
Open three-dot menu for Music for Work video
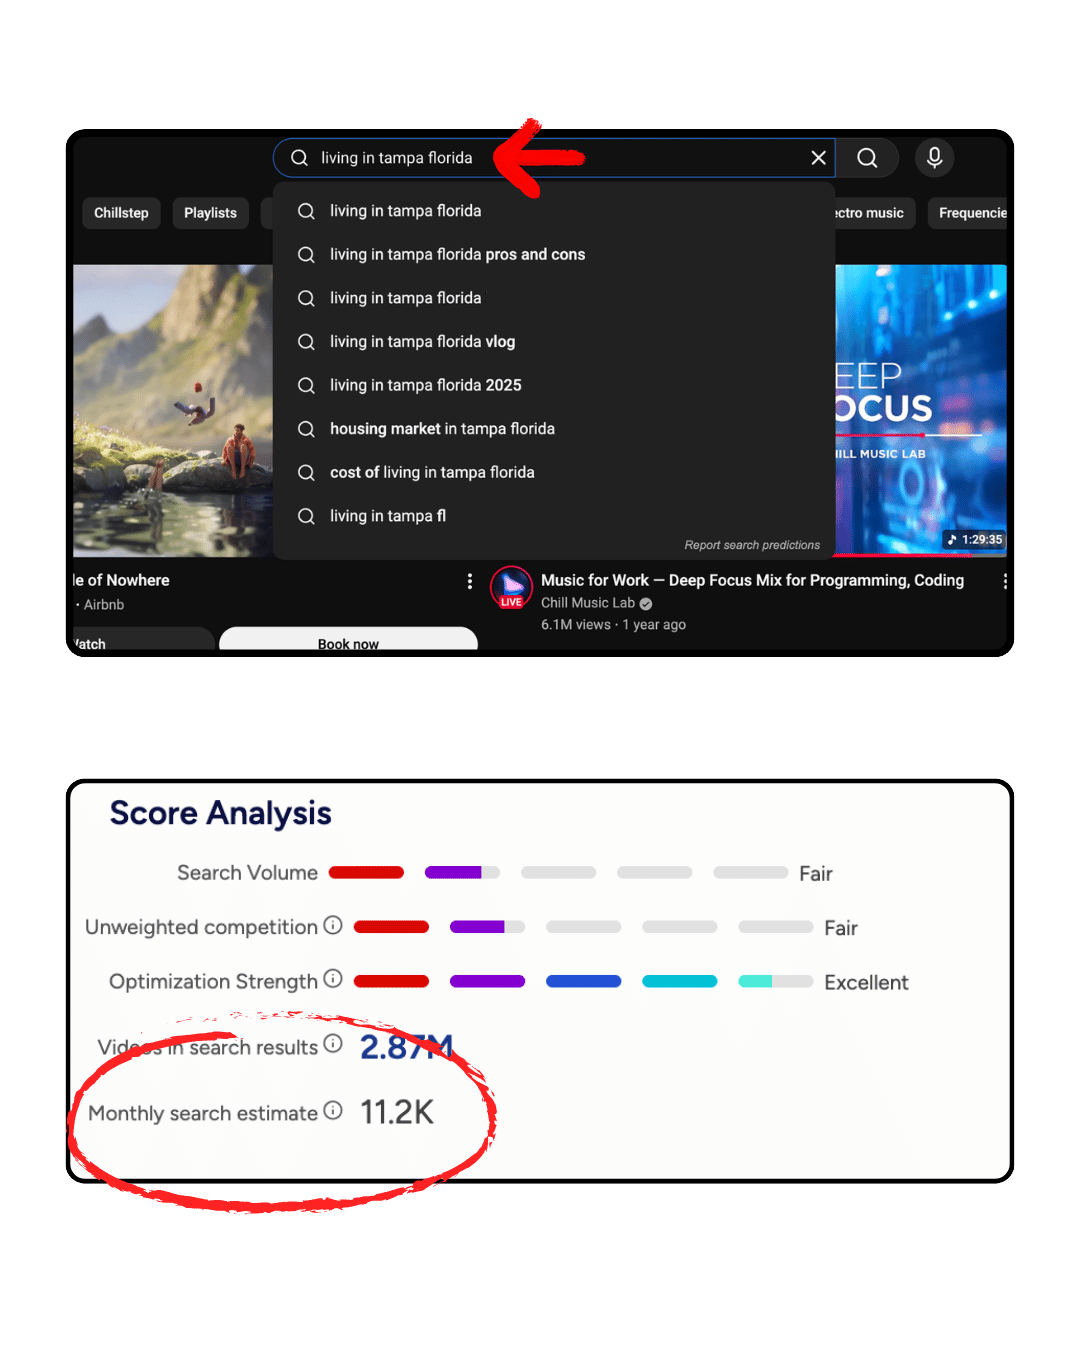click(1004, 581)
